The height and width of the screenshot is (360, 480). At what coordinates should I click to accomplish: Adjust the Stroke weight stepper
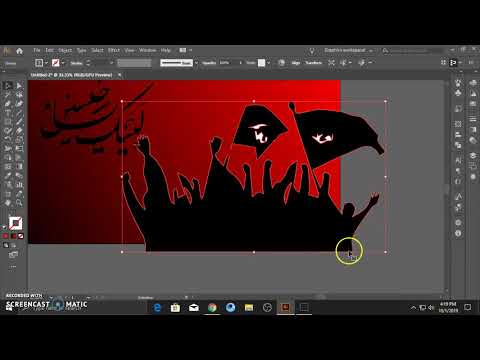point(88,63)
